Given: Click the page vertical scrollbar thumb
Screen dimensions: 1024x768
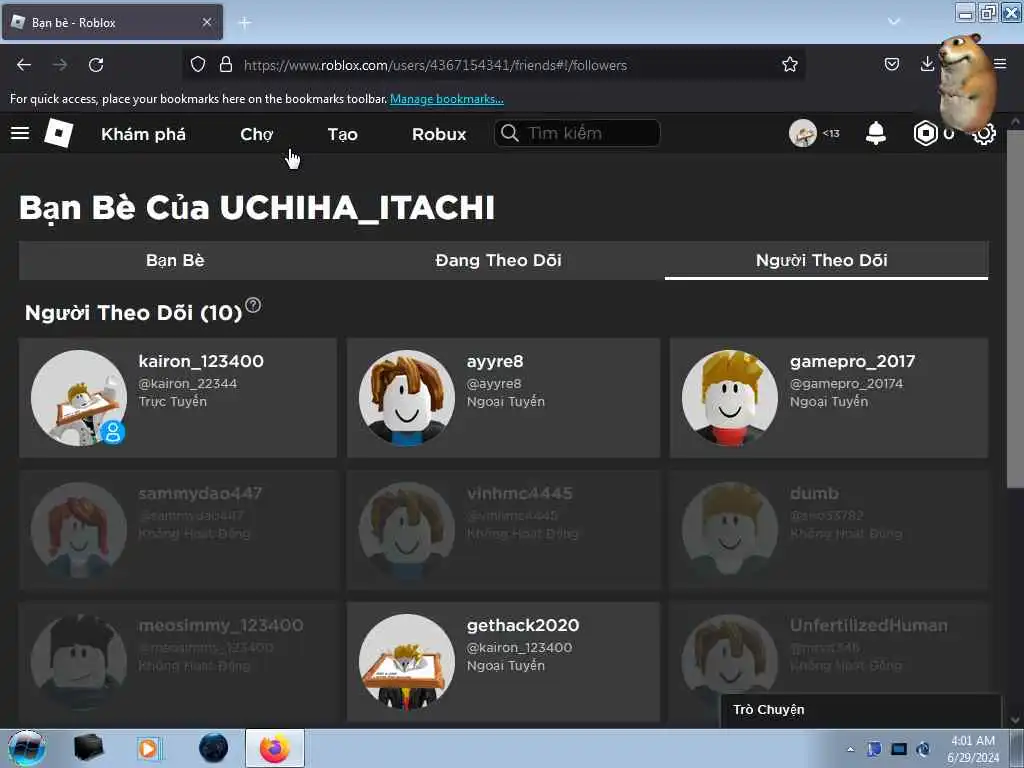Looking at the screenshot, I should tap(1014, 307).
